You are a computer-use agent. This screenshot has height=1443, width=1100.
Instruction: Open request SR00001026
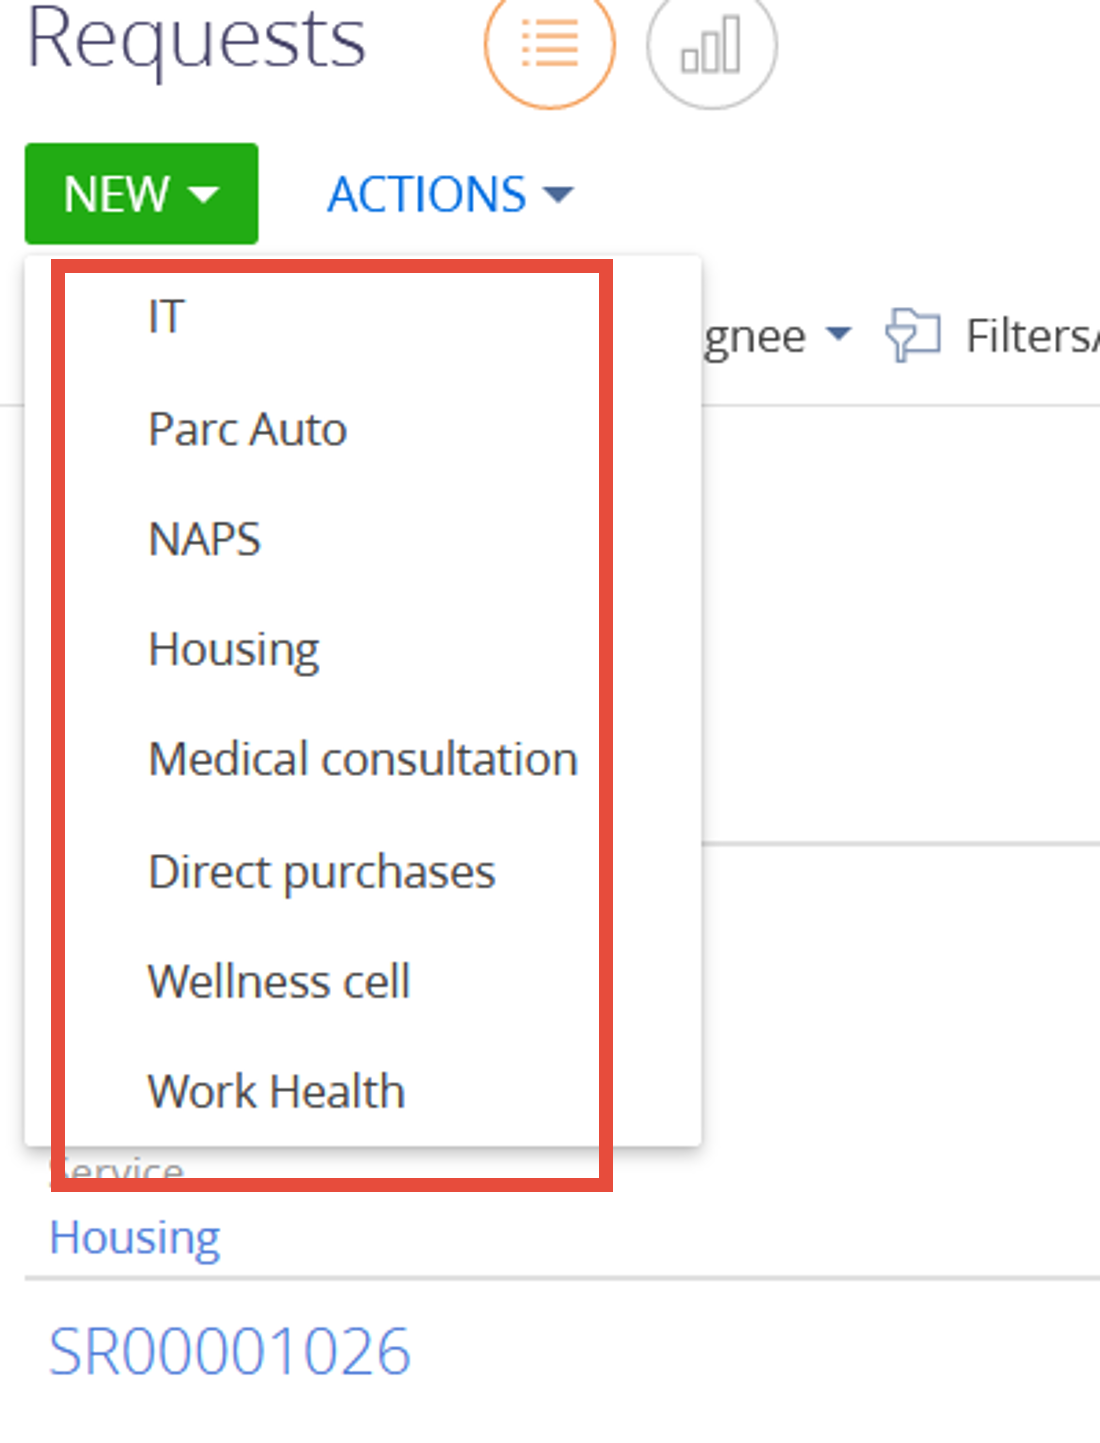(230, 1352)
